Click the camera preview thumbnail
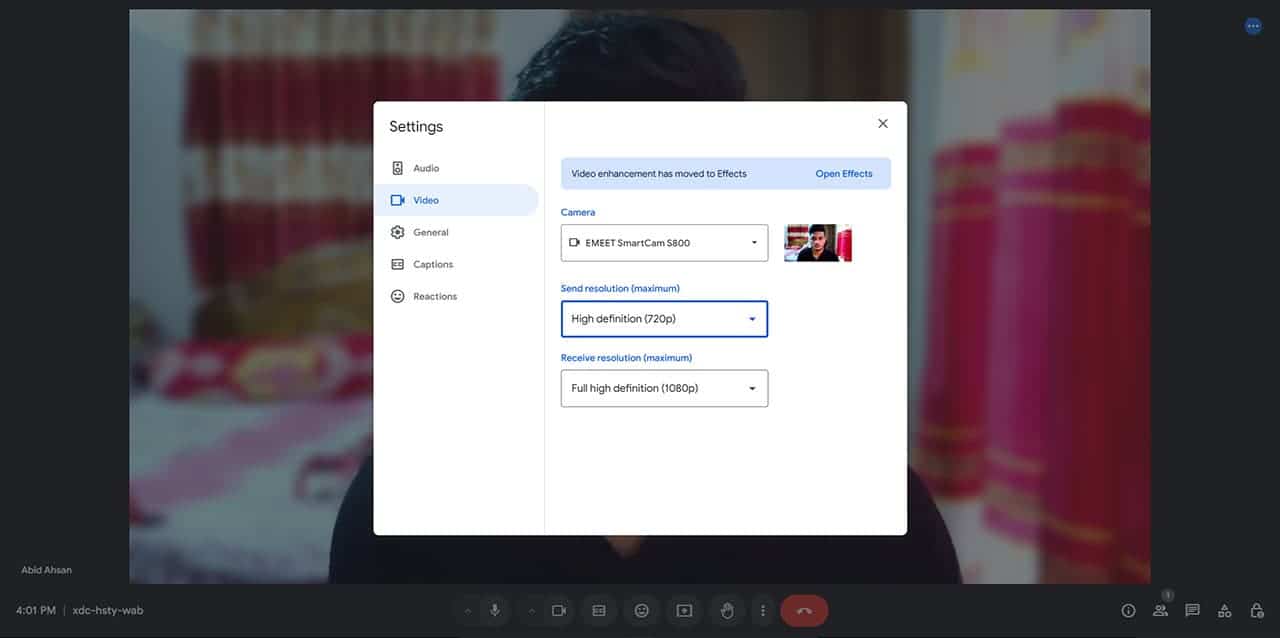 (817, 243)
